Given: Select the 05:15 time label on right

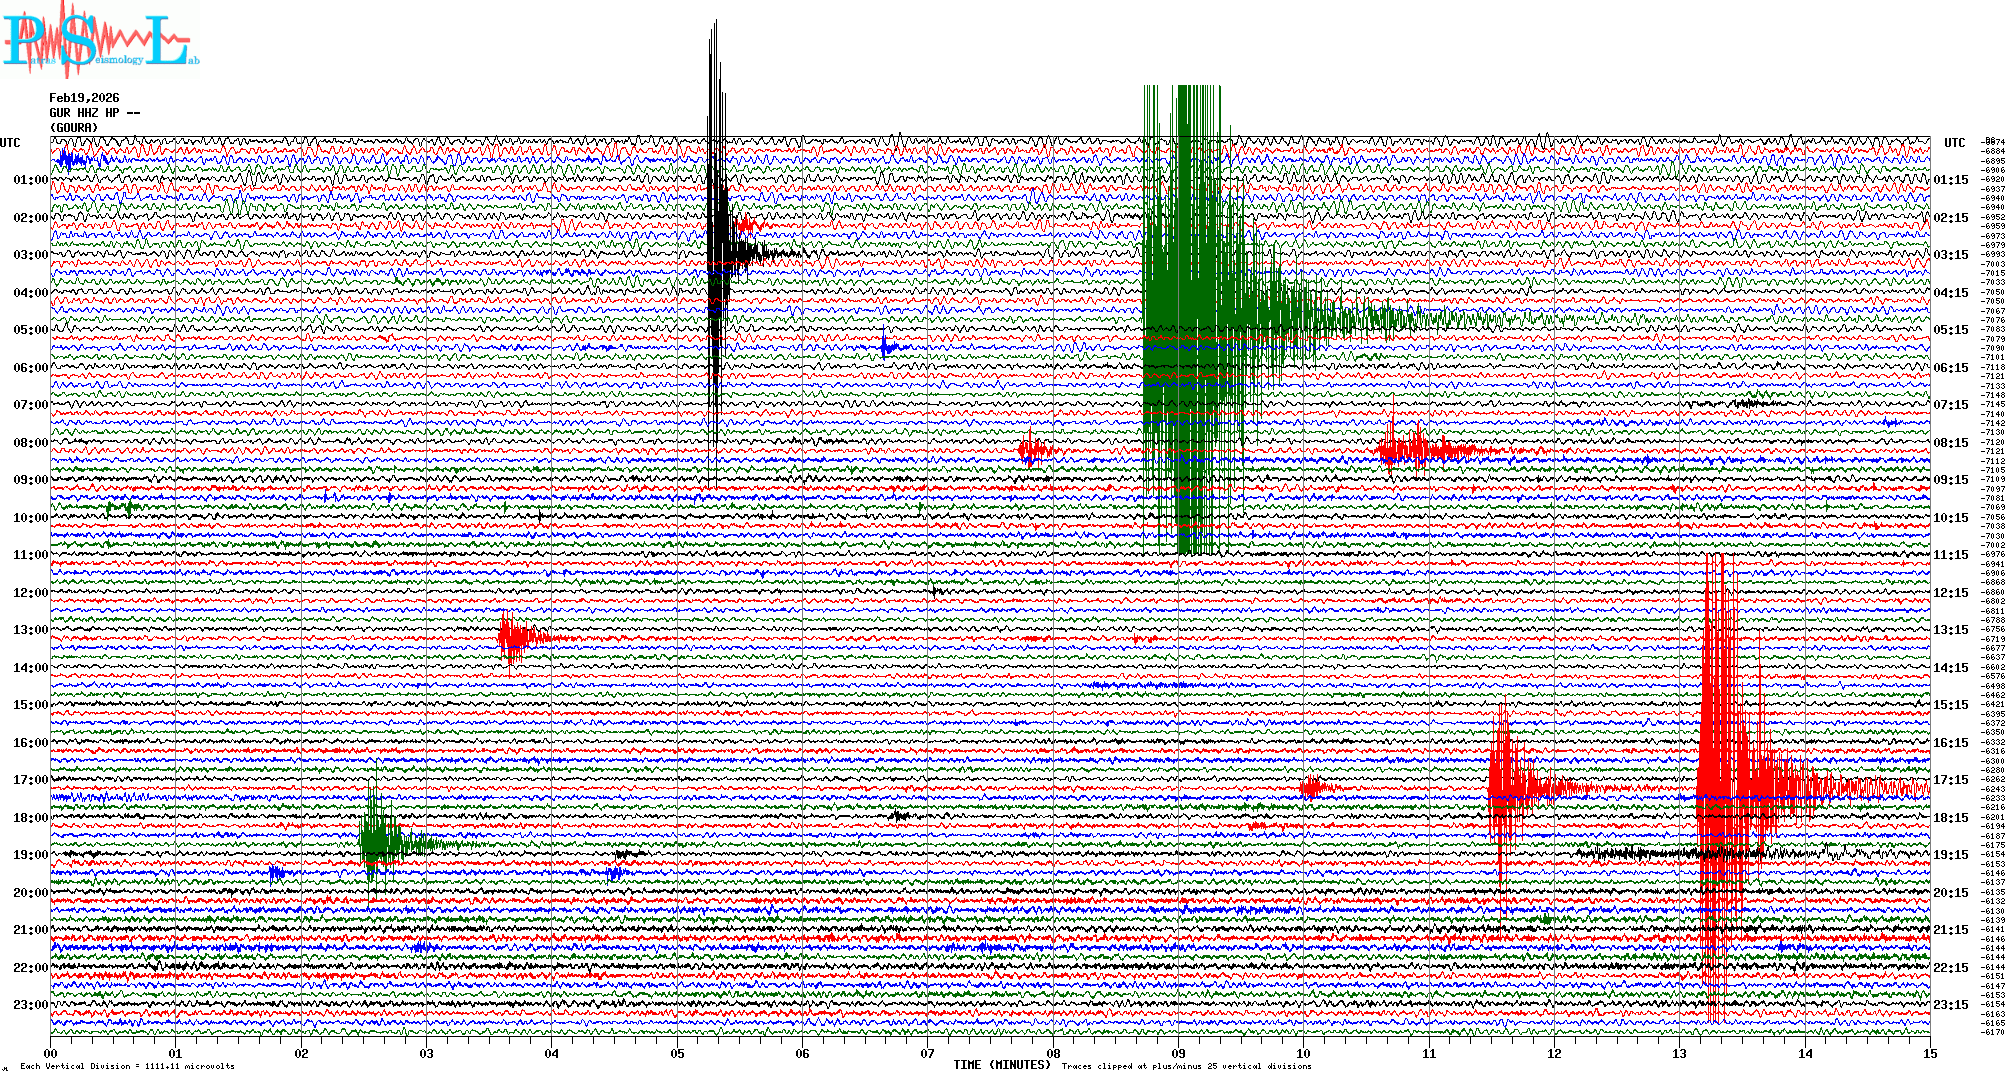Looking at the screenshot, I should click(1950, 330).
